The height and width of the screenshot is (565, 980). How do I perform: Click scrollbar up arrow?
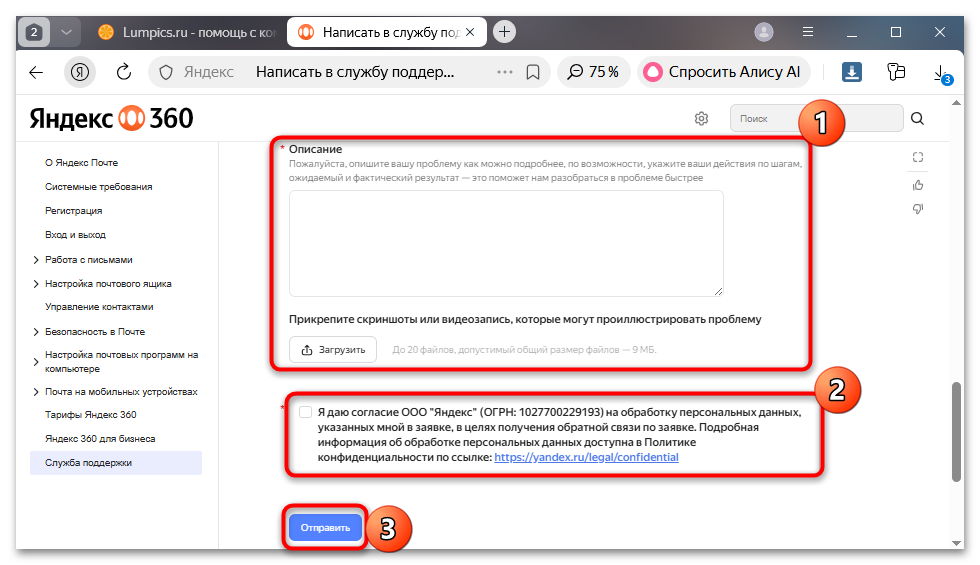[956, 103]
